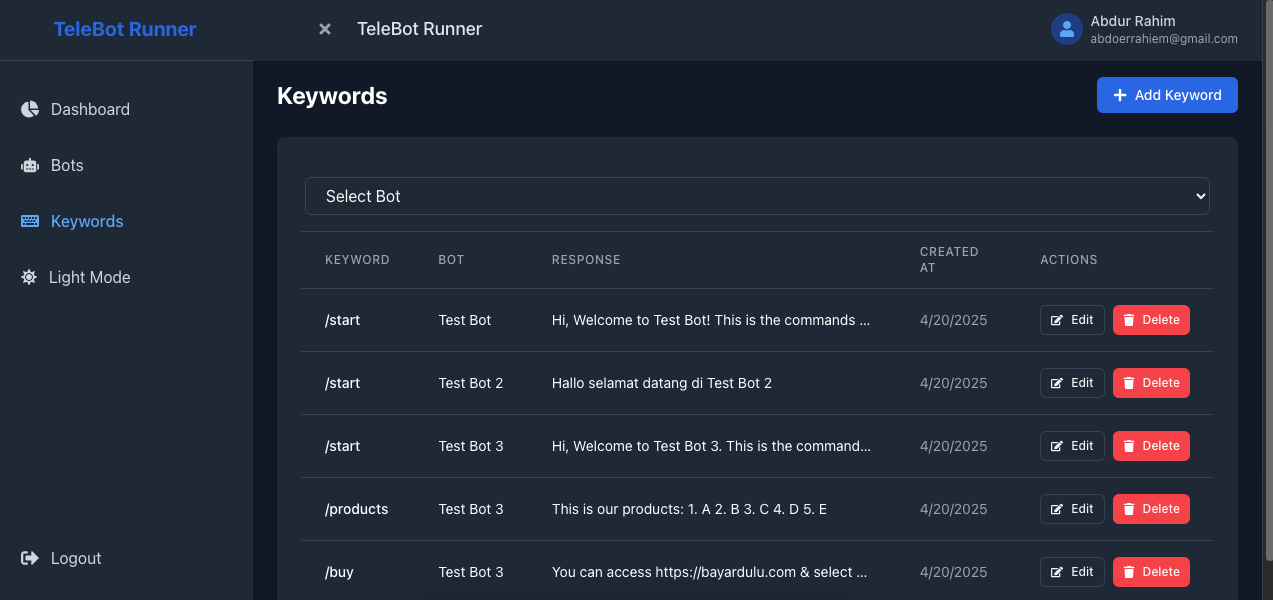This screenshot has height=600, width=1273.
Task: Click the trash icon for /products keyword
Action: [1129, 509]
